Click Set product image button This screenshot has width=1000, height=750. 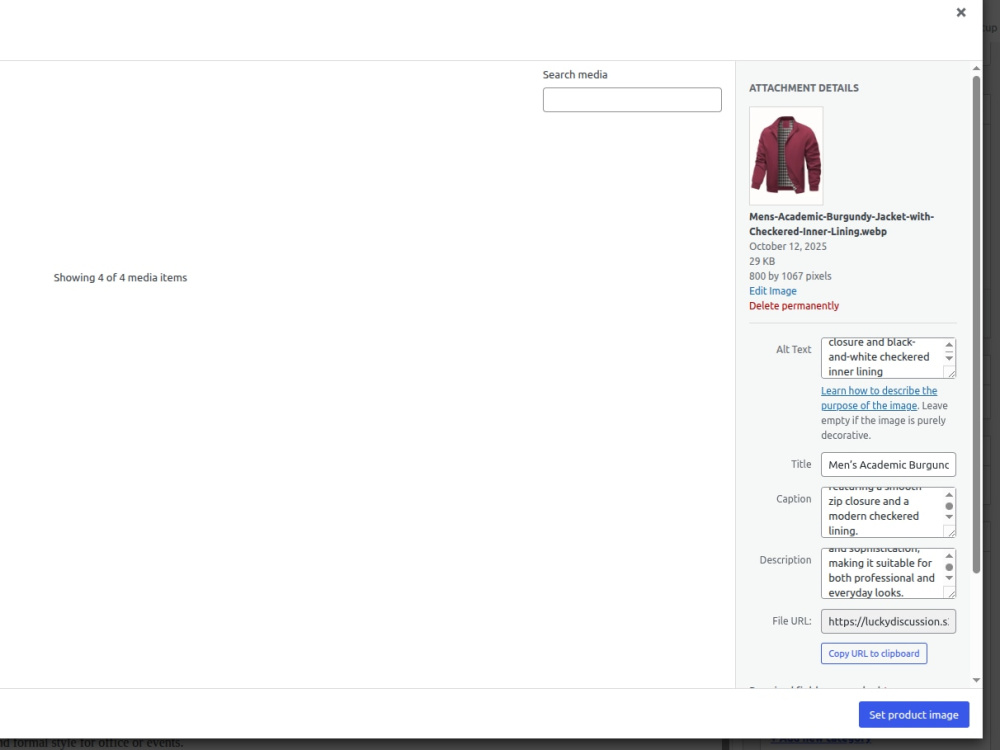pos(913,714)
